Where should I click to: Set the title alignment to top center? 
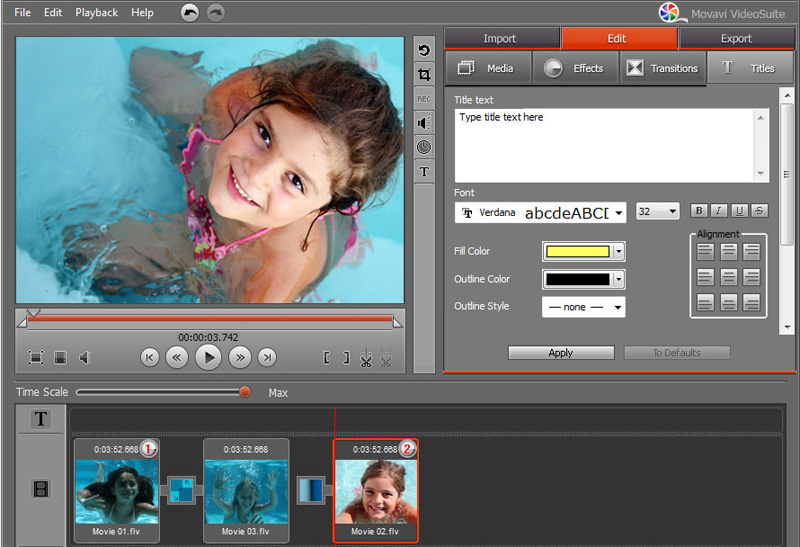(x=729, y=252)
